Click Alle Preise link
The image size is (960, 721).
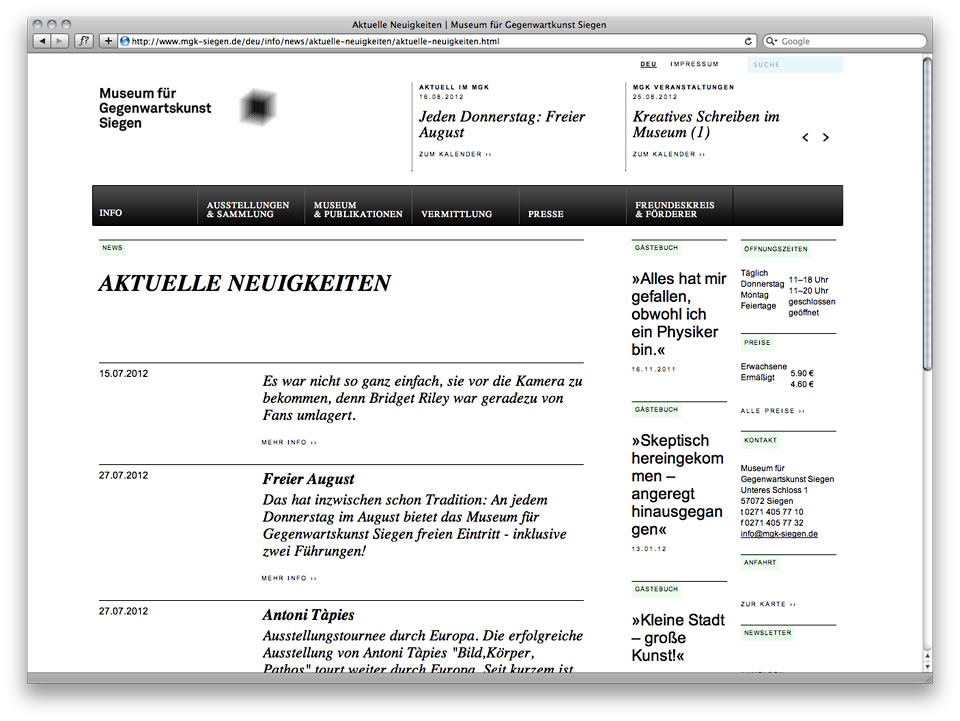pyautogui.click(x=772, y=411)
